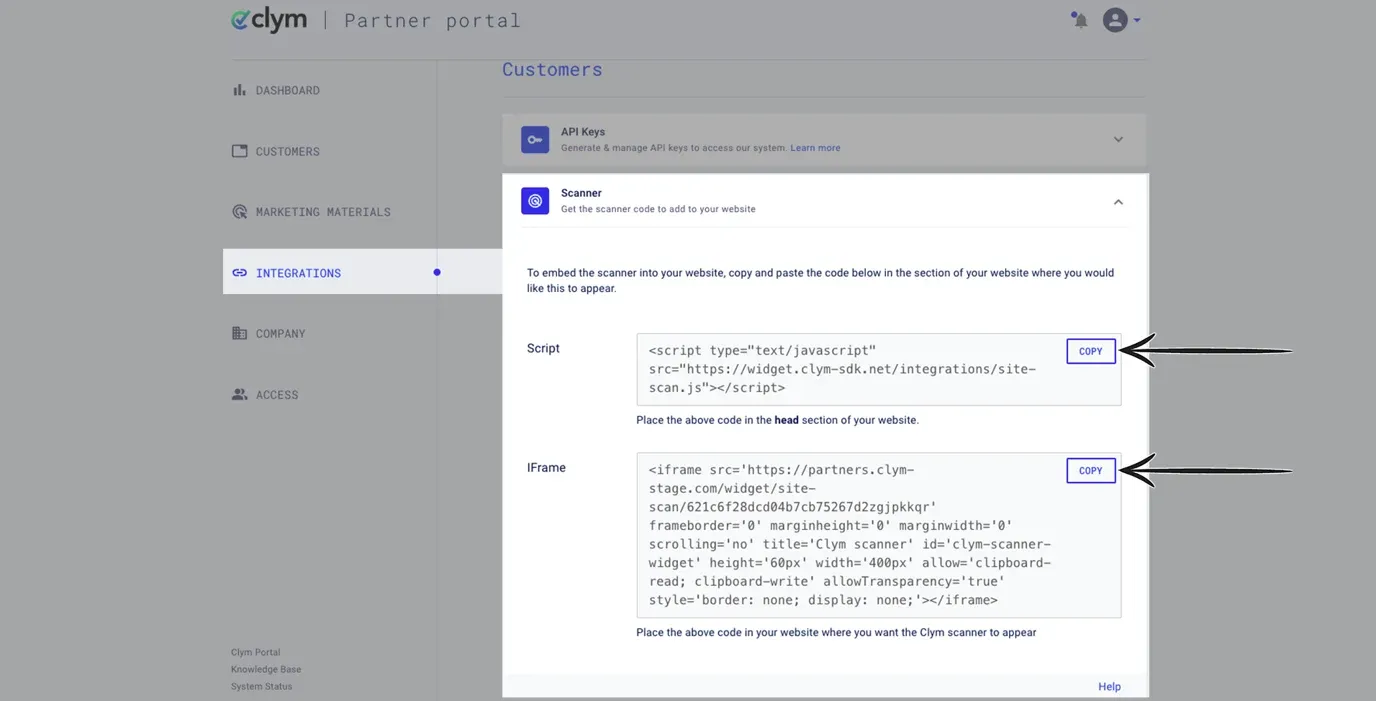Click the Marketing Materials icon
1376x701 pixels.
(x=240, y=212)
